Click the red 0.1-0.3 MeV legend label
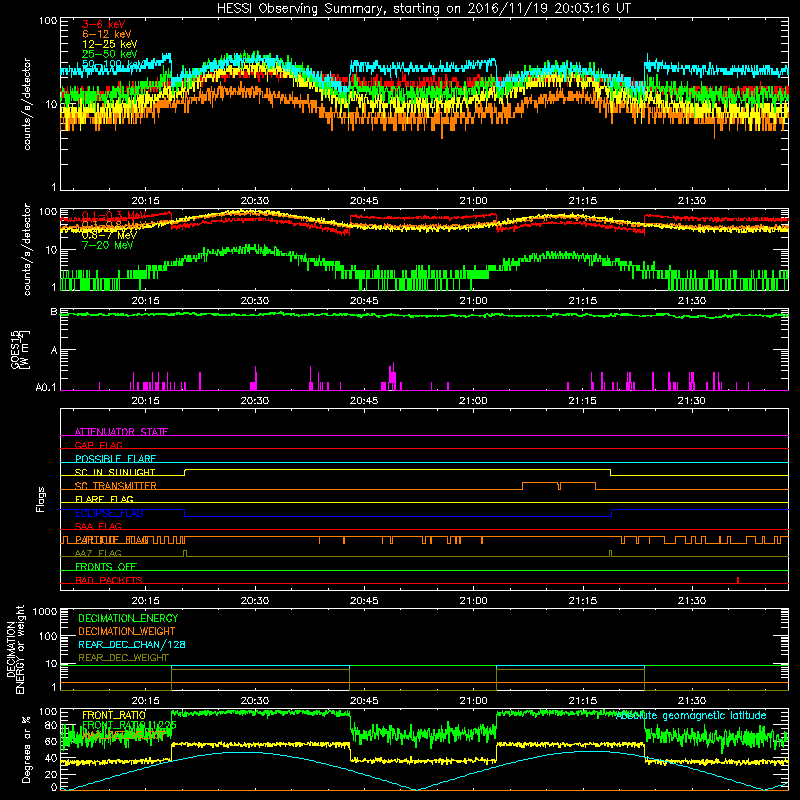 click(114, 215)
